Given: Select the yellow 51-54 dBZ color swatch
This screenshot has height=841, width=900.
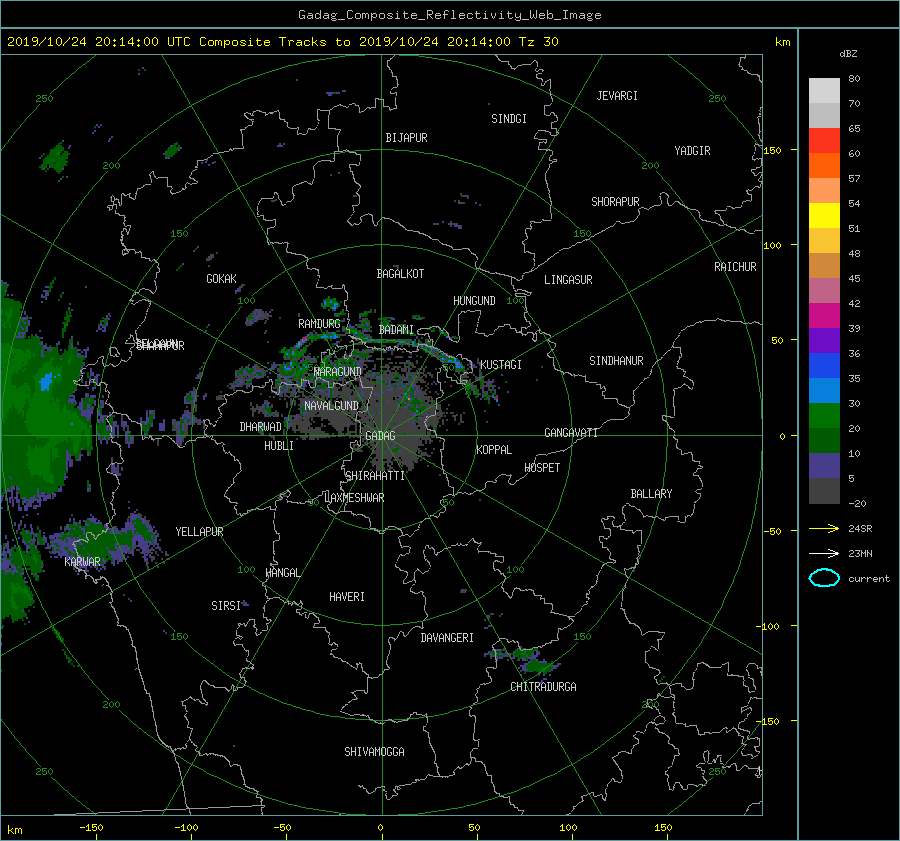Looking at the screenshot, I should pyautogui.click(x=824, y=215).
